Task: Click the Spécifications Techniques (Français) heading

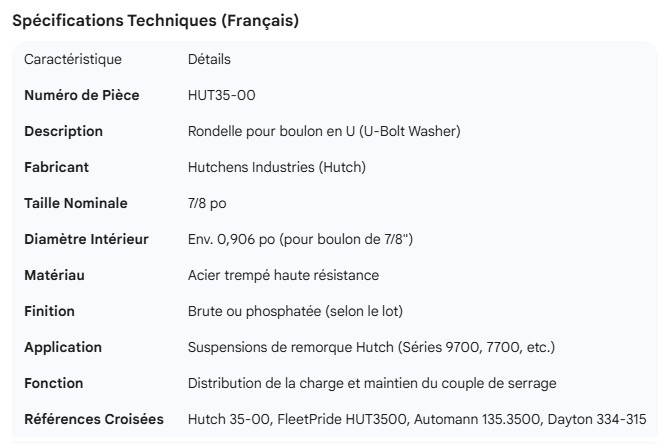Action: pyautogui.click(x=155, y=21)
